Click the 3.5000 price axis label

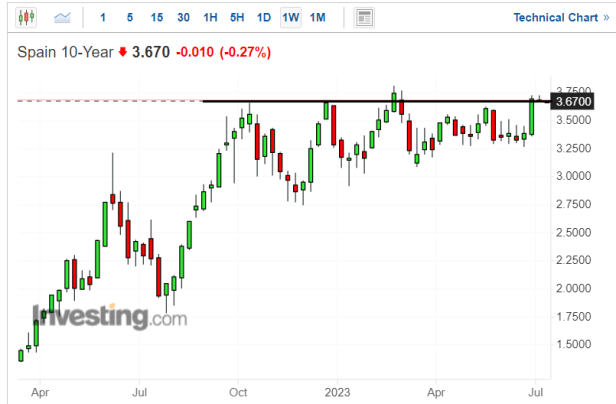(573, 120)
